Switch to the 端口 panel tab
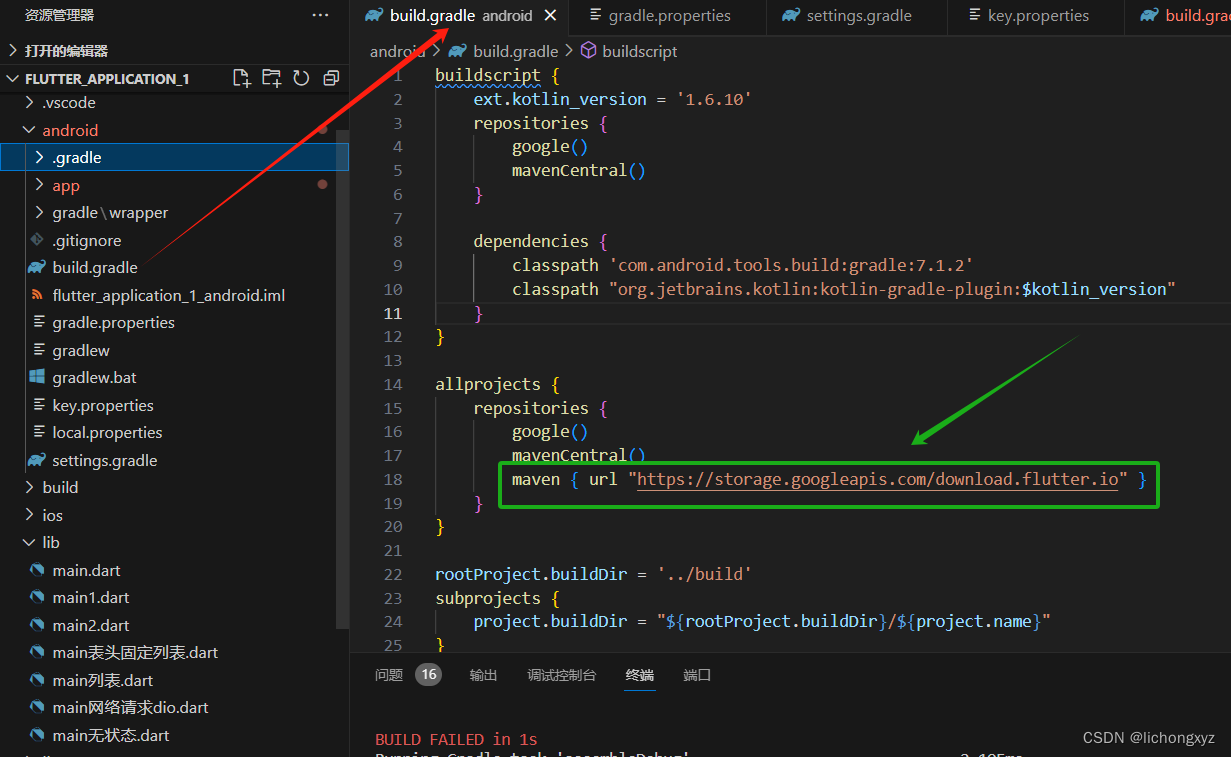 pyautogui.click(x=697, y=675)
